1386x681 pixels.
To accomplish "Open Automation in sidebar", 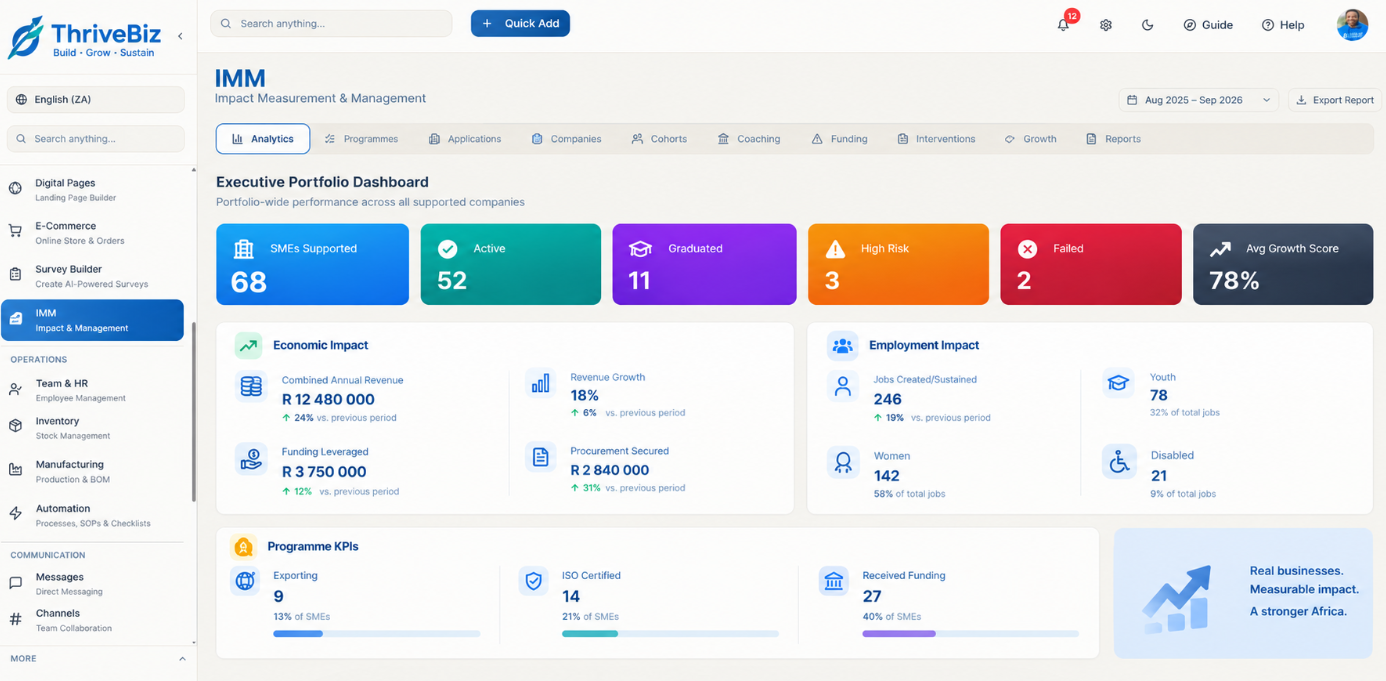I will pyautogui.click(x=93, y=515).
